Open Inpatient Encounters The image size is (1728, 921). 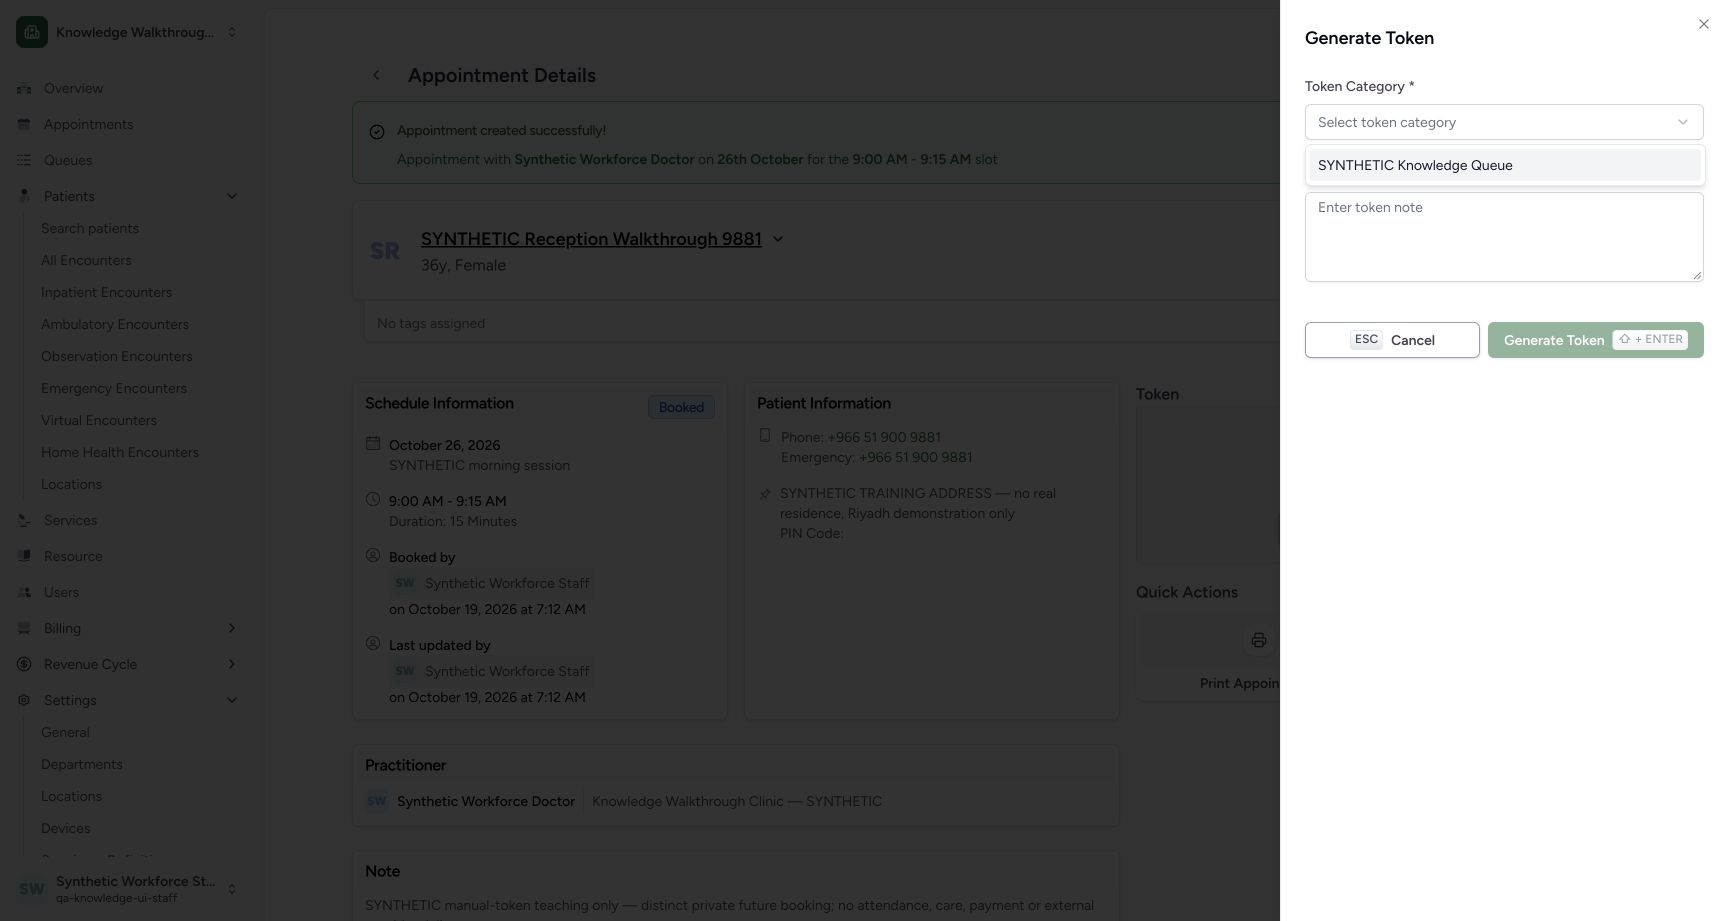[106, 292]
